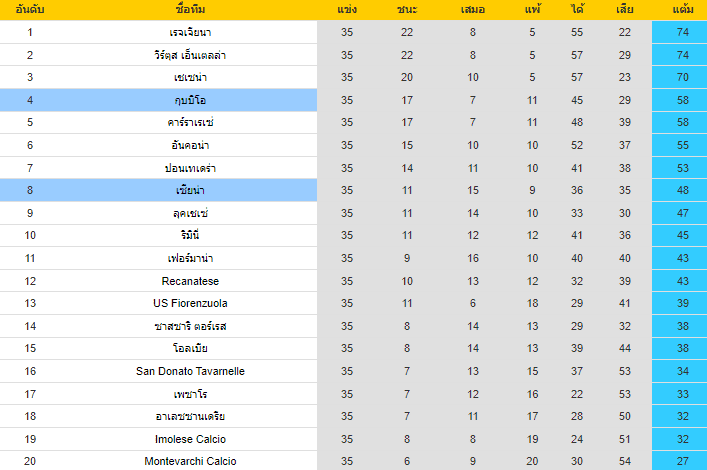Viewport: 707px width, 470px height.
Task: Click the อันดับ rank column header
Action: [x=30, y=10]
